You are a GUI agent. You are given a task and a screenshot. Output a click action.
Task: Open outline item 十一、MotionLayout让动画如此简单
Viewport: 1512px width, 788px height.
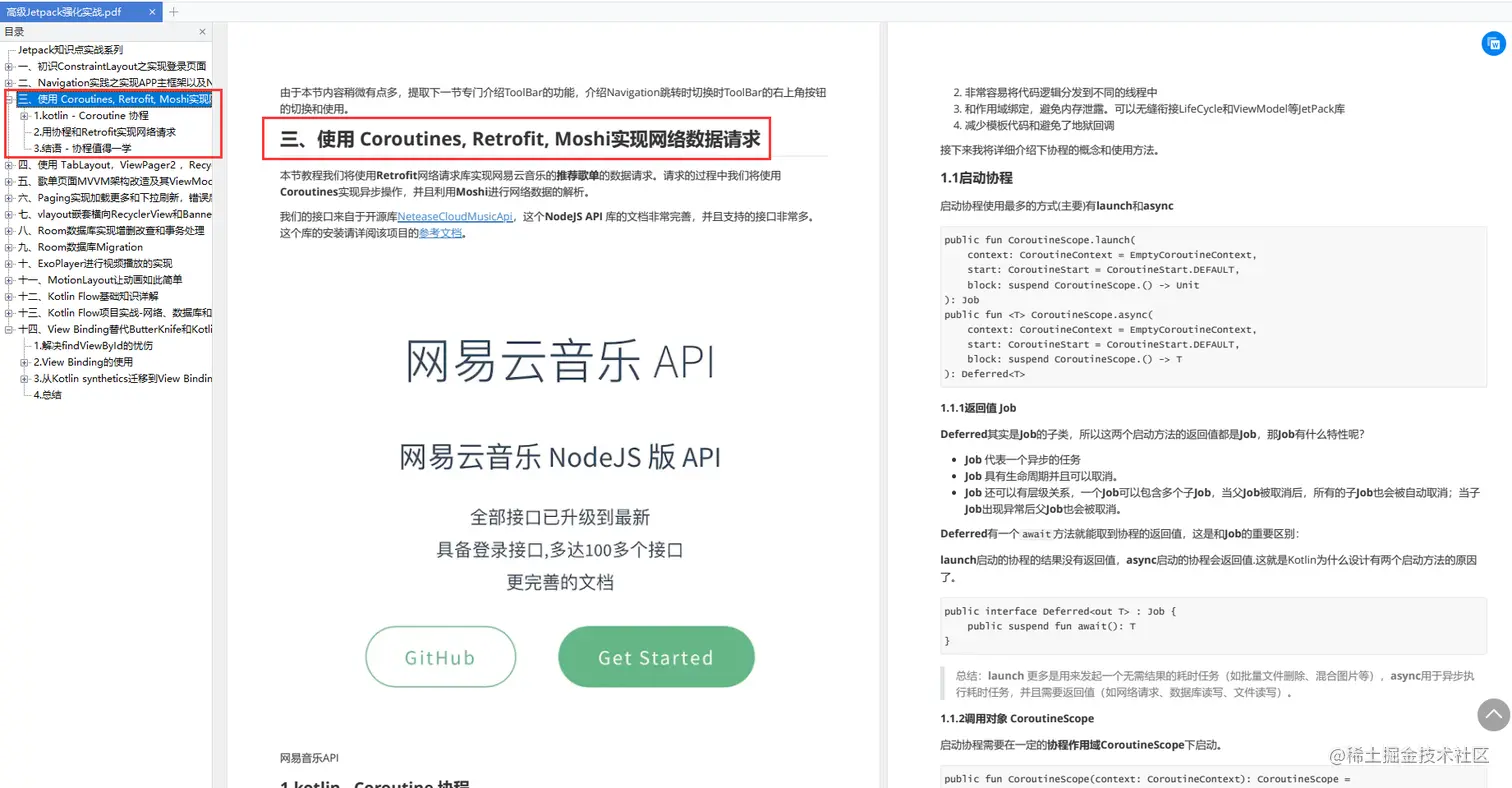[100, 280]
